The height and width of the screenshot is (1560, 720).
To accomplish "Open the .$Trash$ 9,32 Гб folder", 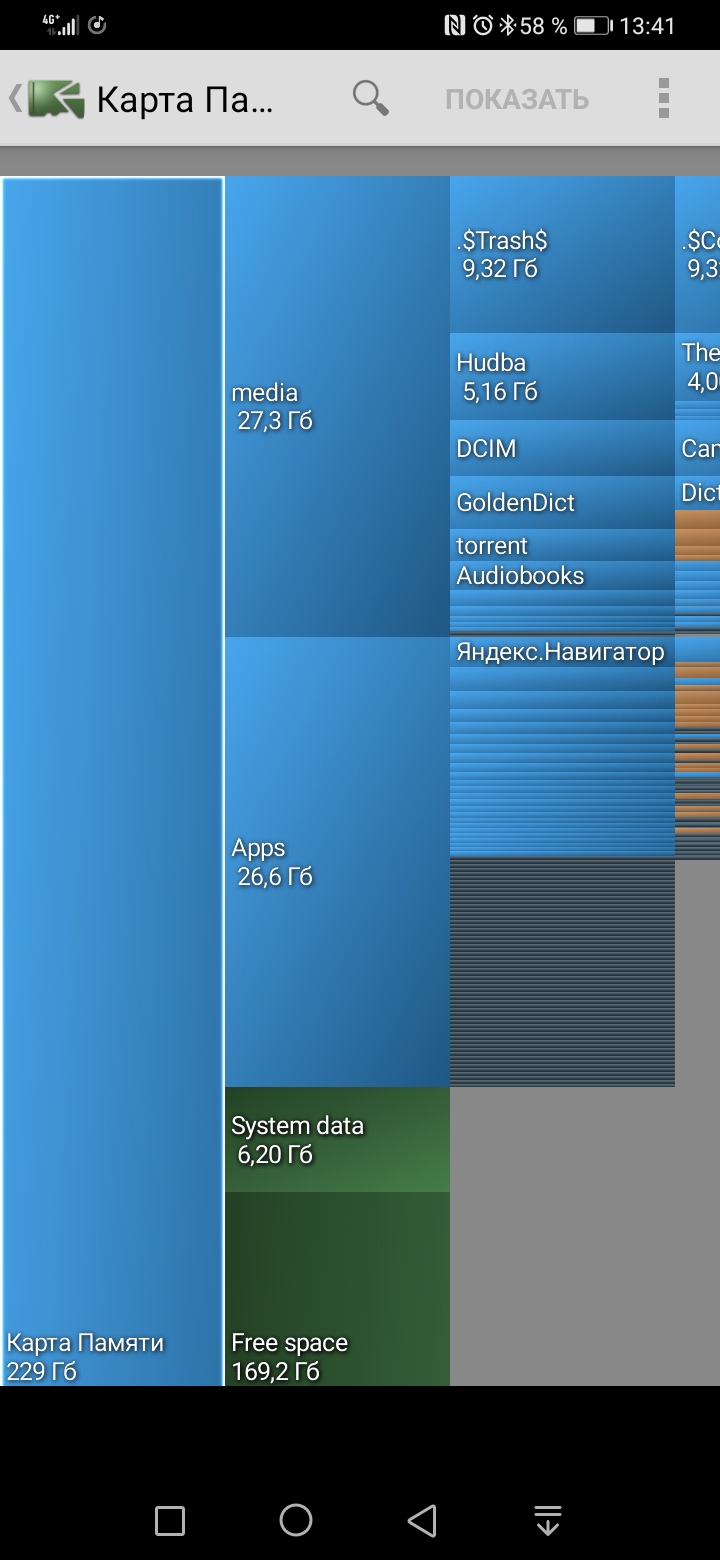I will pyautogui.click(x=561, y=255).
